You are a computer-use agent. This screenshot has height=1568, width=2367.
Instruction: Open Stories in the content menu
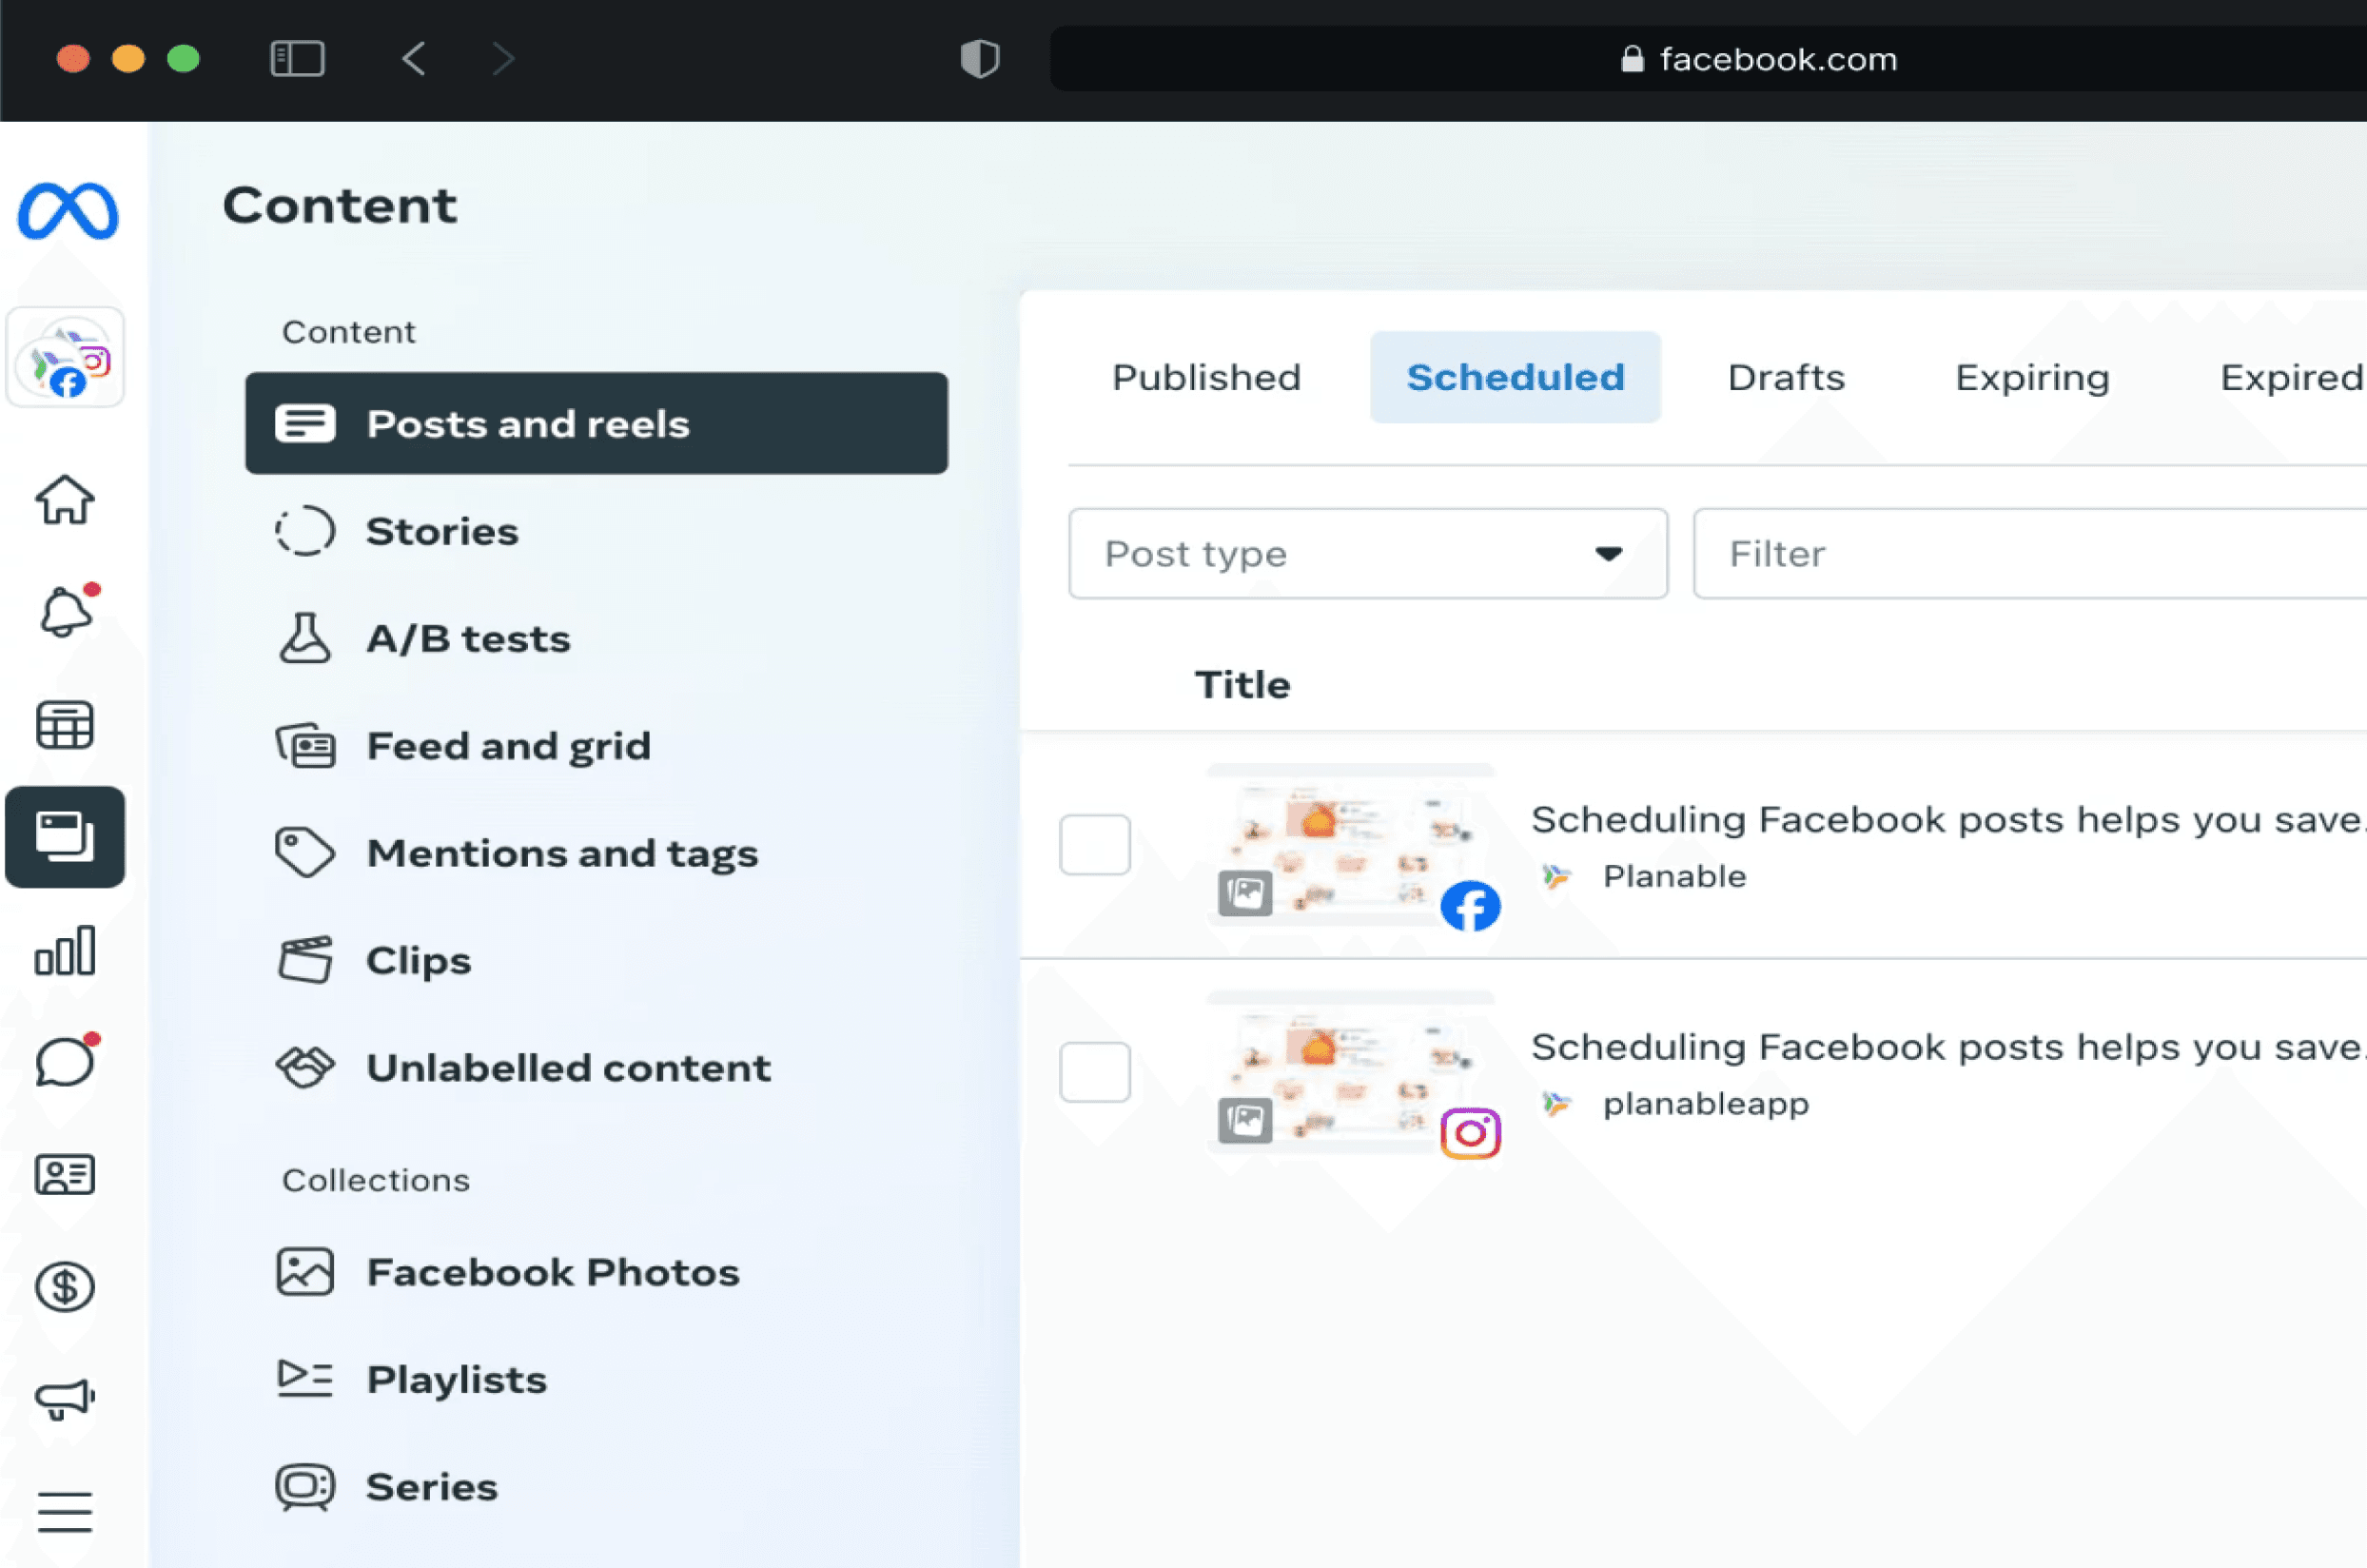pos(442,531)
